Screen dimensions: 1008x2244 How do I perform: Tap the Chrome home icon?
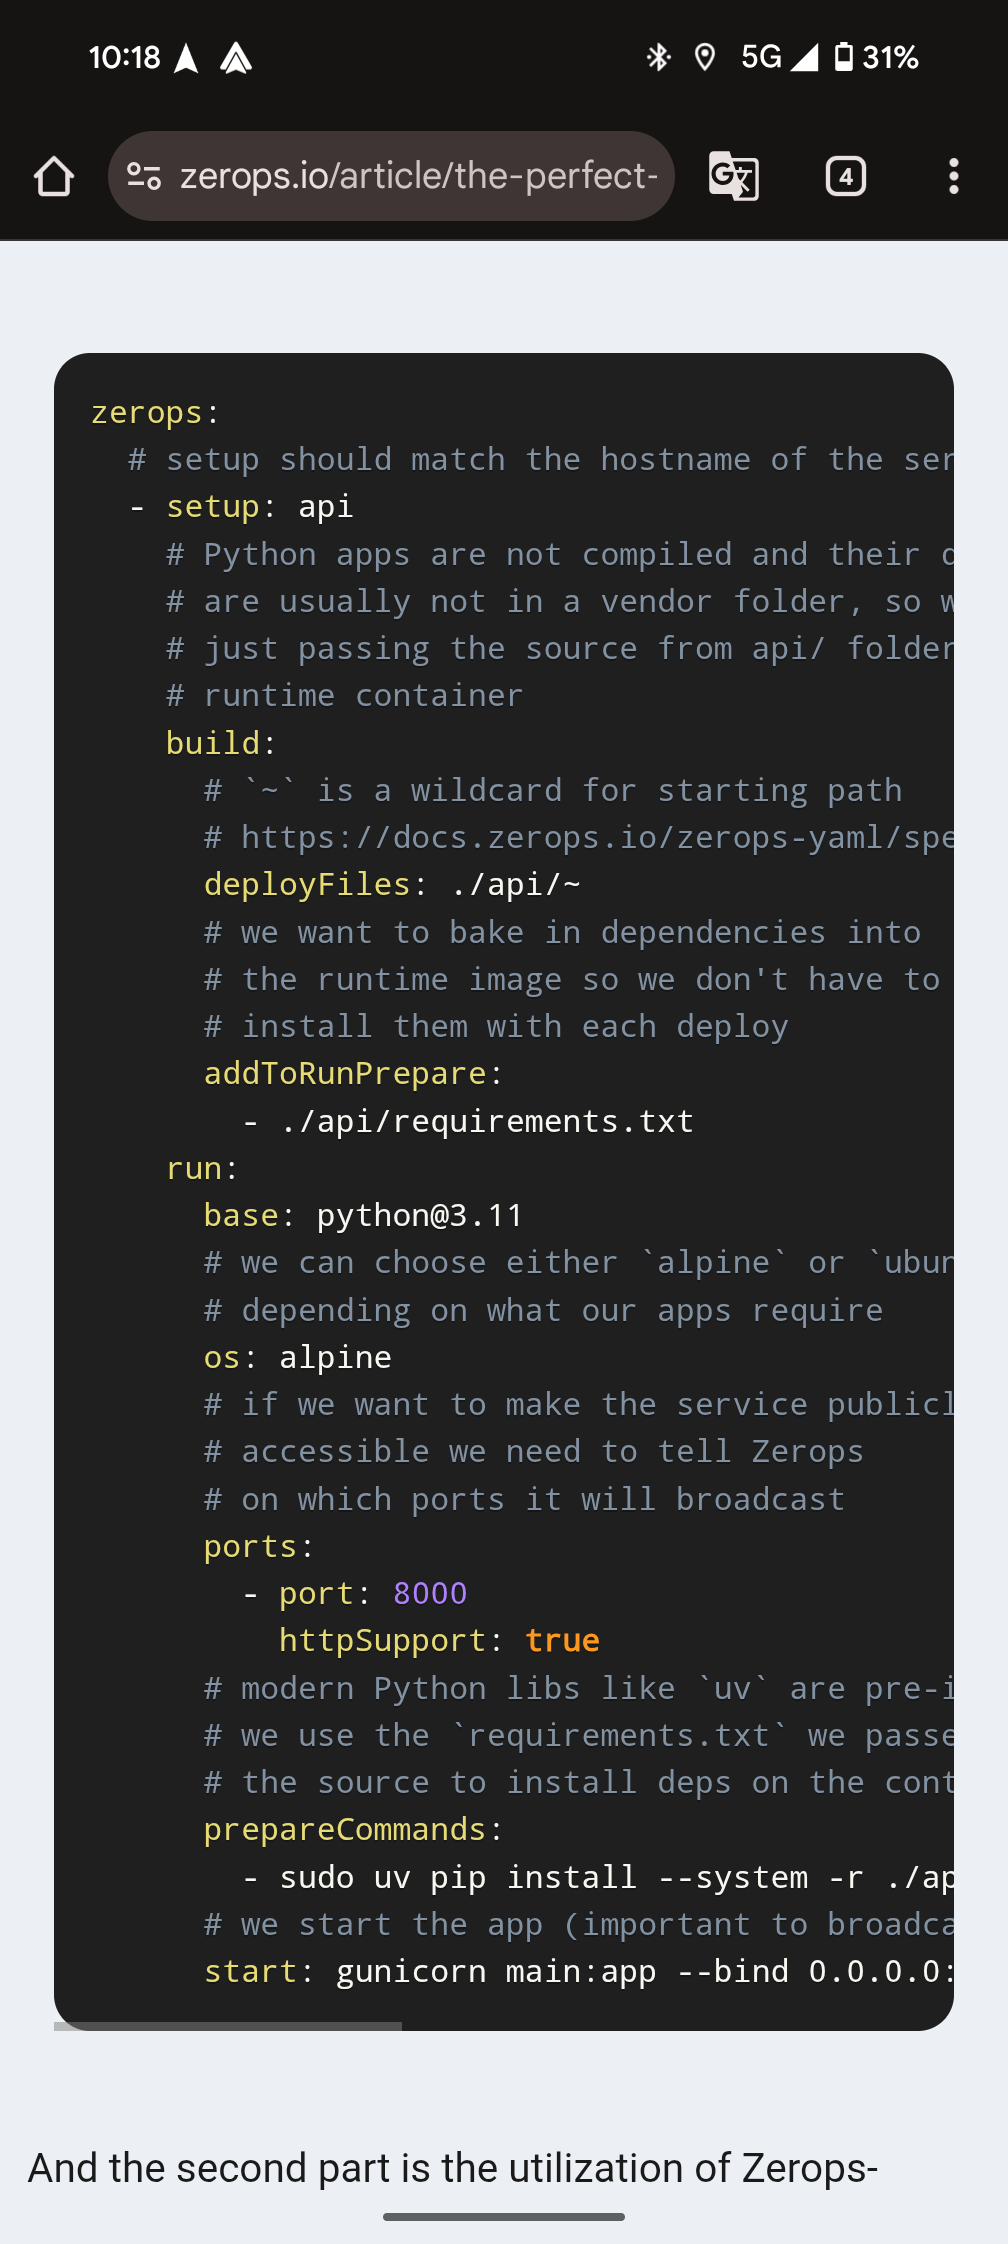54,177
